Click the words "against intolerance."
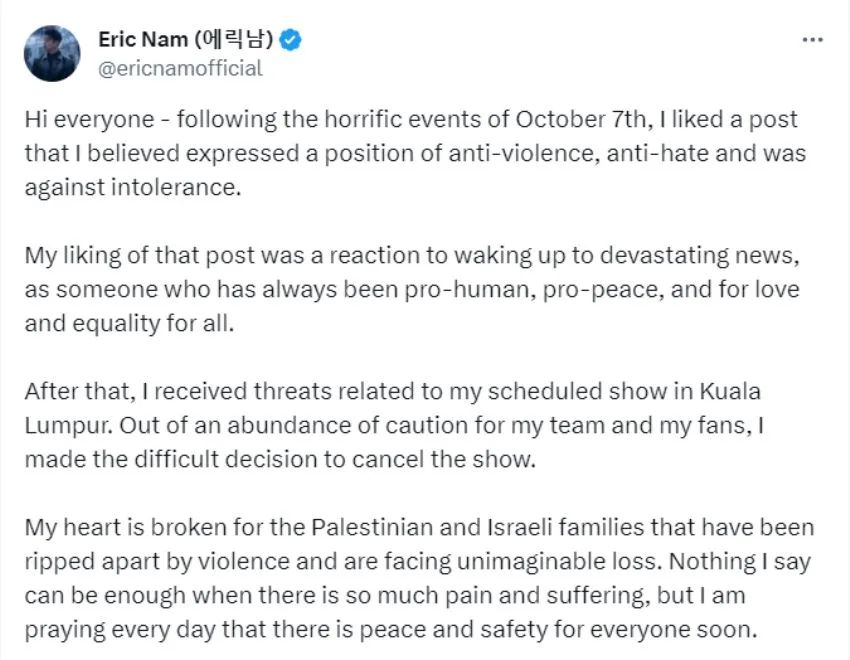This screenshot has width=850, height=660. (133, 189)
